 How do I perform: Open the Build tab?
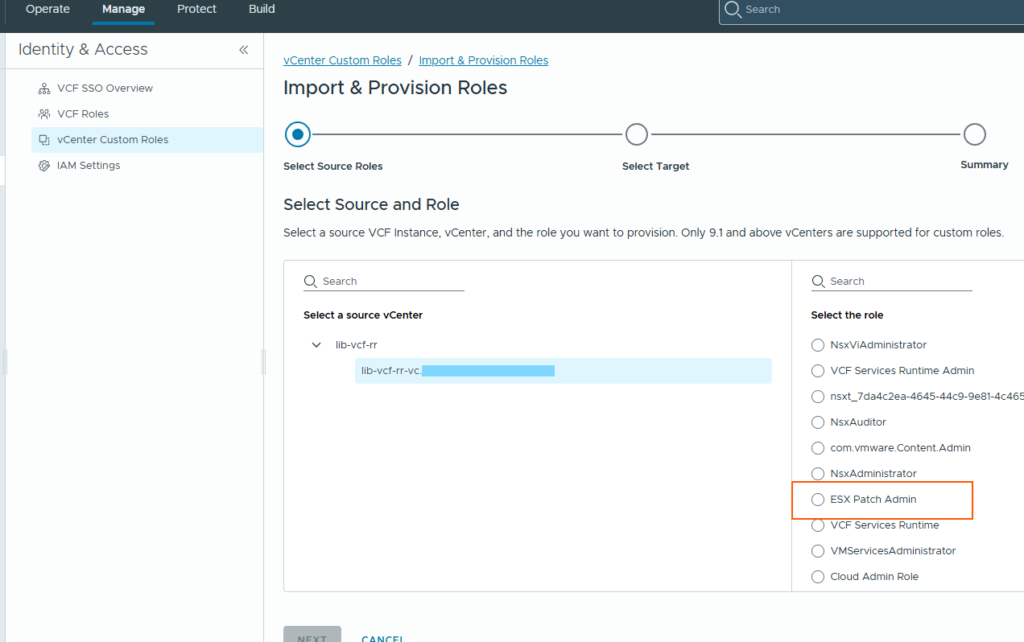pos(261,9)
